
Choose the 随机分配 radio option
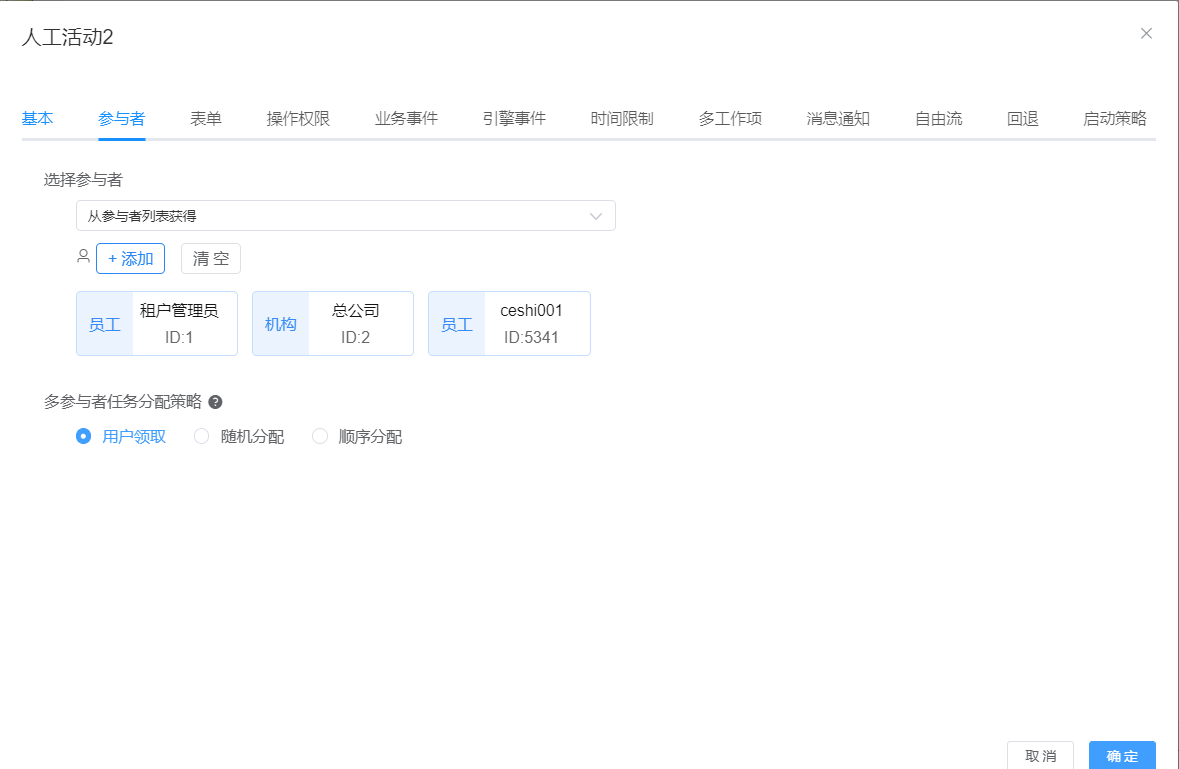(x=202, y=437)
